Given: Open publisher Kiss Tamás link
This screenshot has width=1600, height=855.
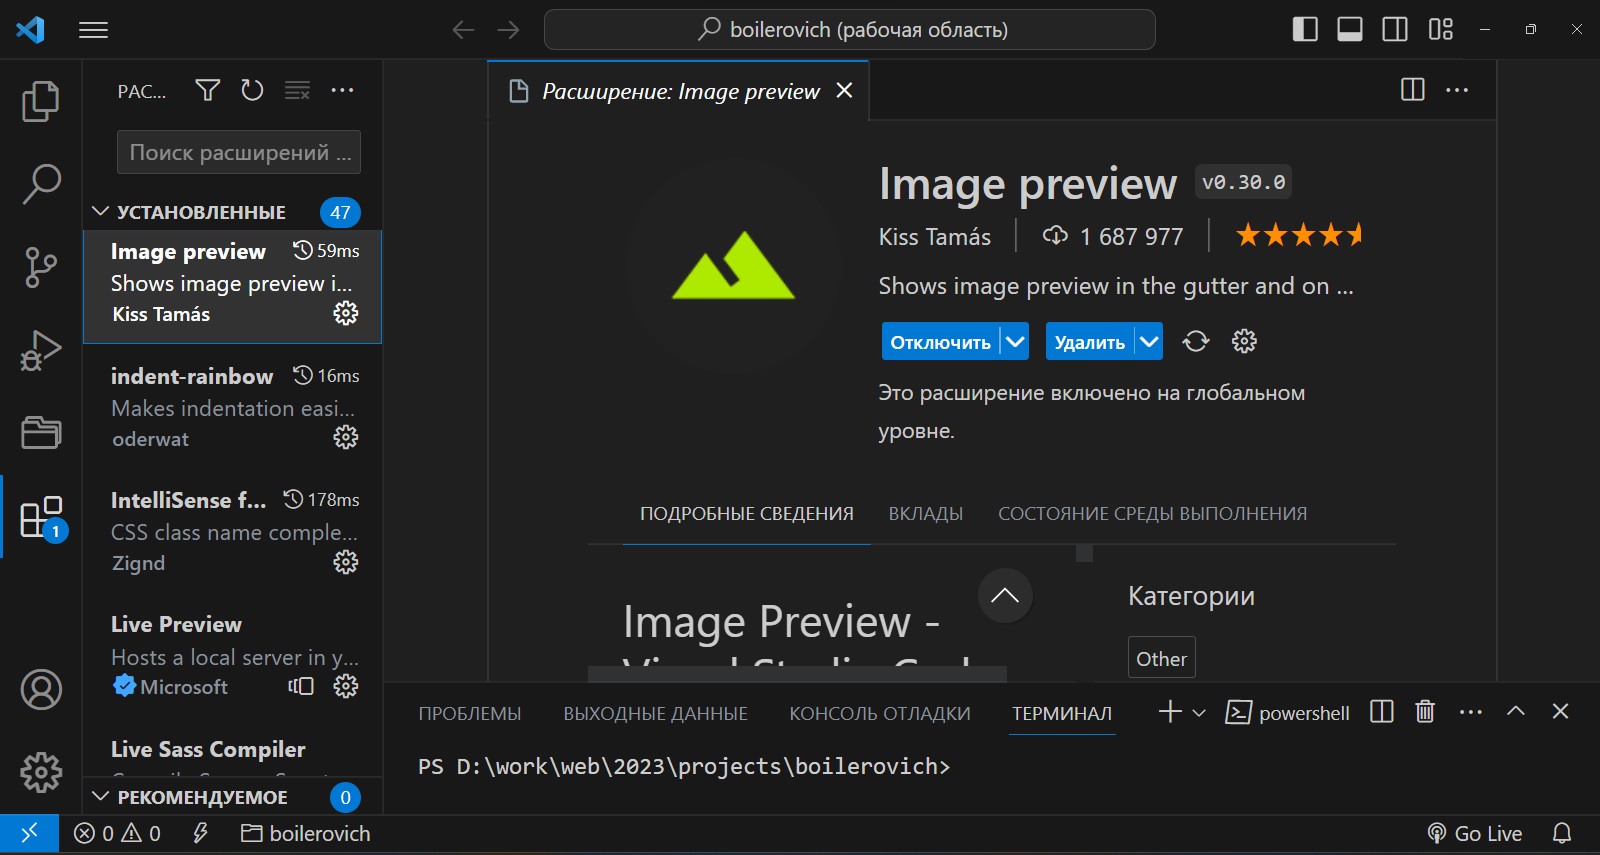Looking at the screenshot, I should 935,237.
